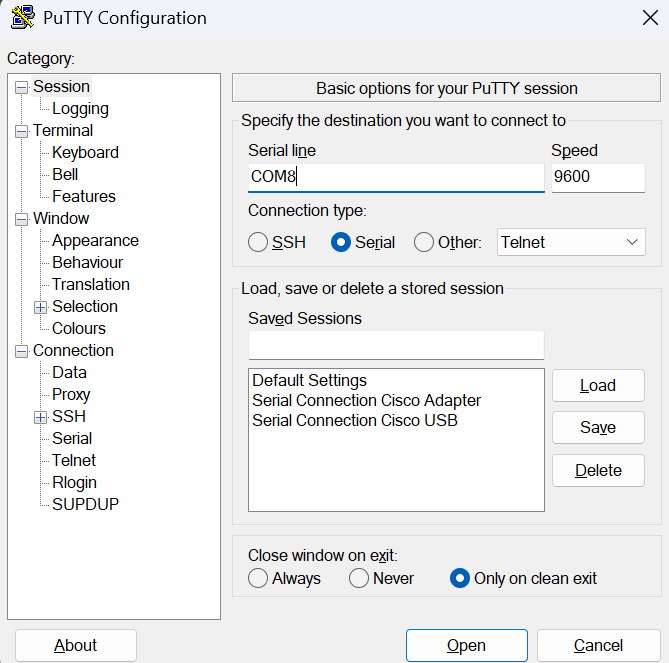Focus the Speed input field

598,177
